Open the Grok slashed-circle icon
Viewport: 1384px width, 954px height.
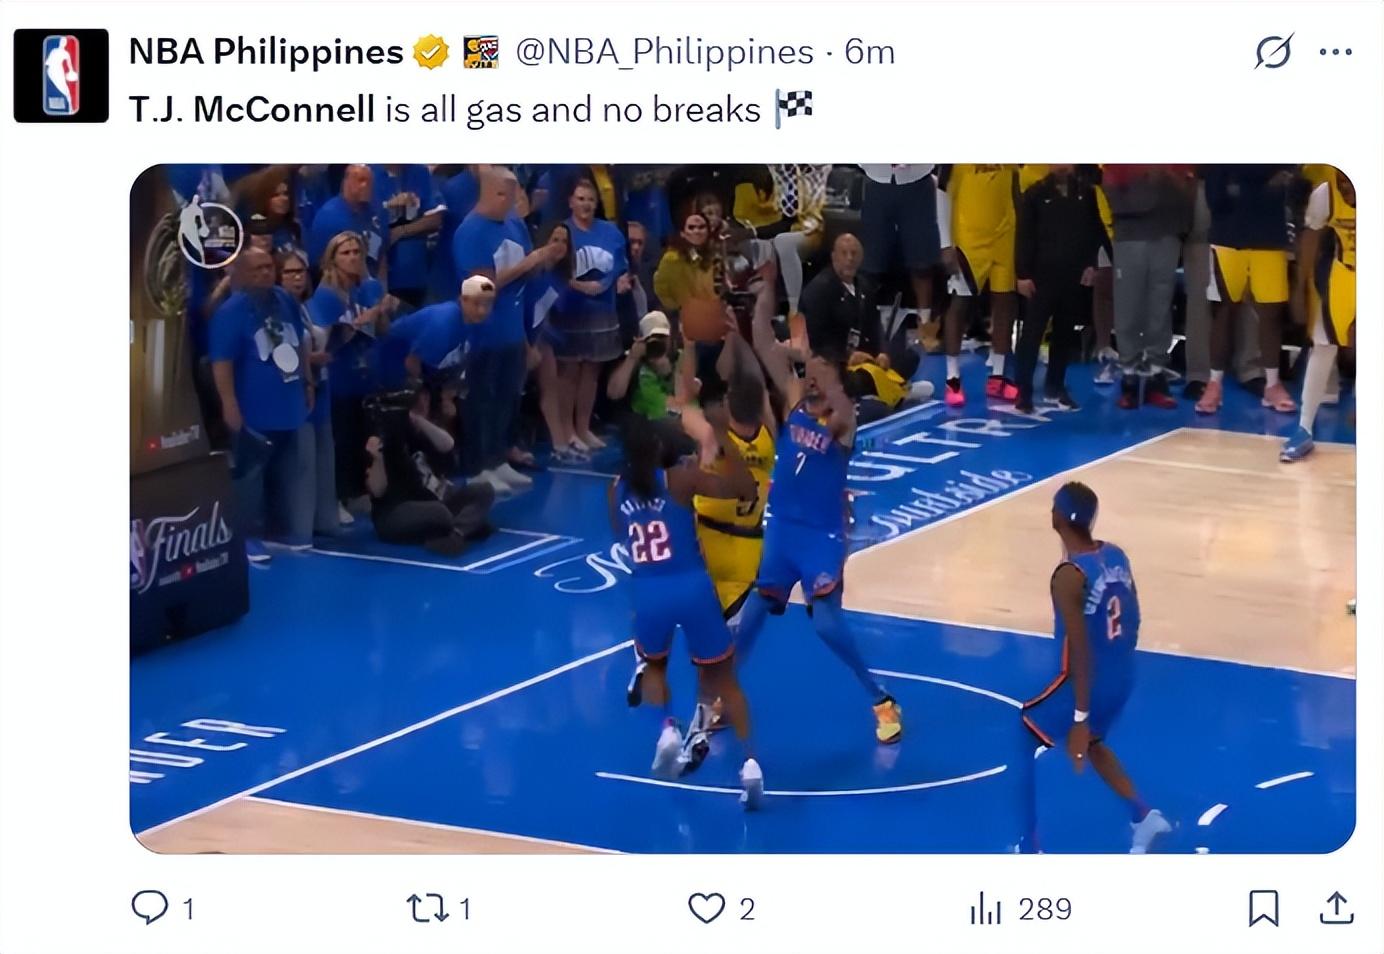click(x=1273, y=52)
